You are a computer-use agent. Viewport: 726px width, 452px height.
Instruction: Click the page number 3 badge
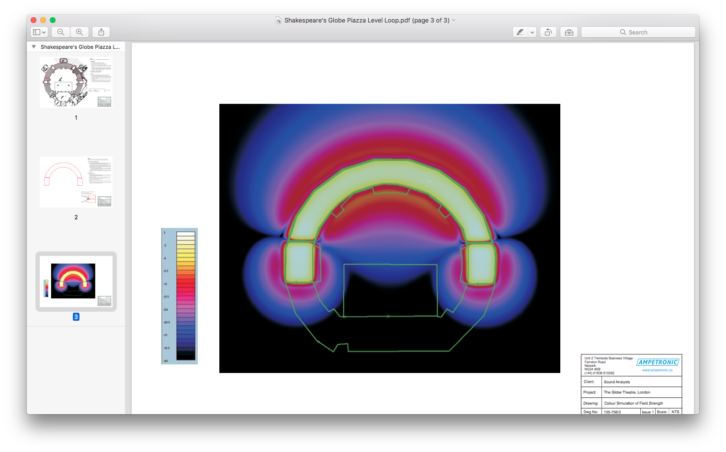(76, 317)
